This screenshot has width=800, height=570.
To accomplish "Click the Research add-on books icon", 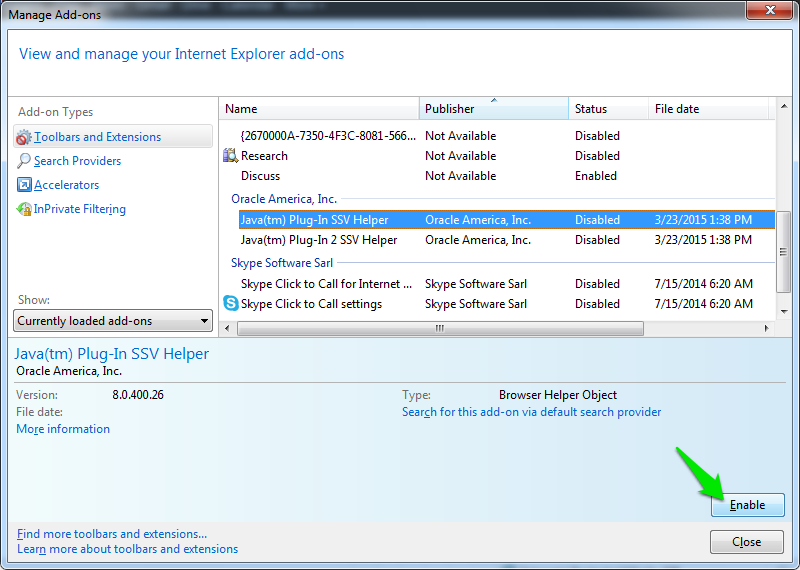I will point(231,156).
